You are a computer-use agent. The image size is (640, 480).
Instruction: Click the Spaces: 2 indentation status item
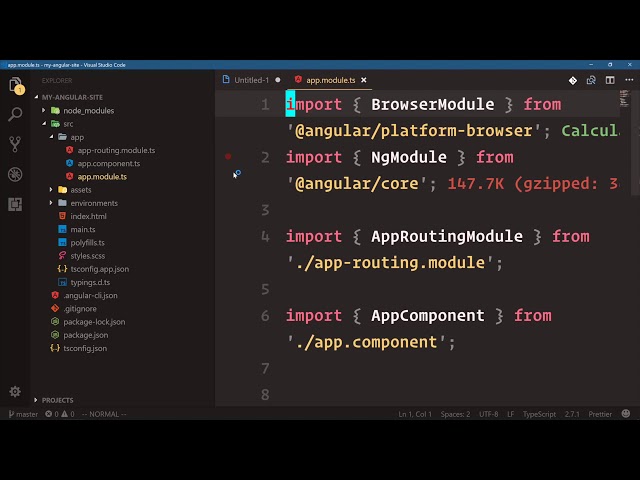click(x=455, y=414)
